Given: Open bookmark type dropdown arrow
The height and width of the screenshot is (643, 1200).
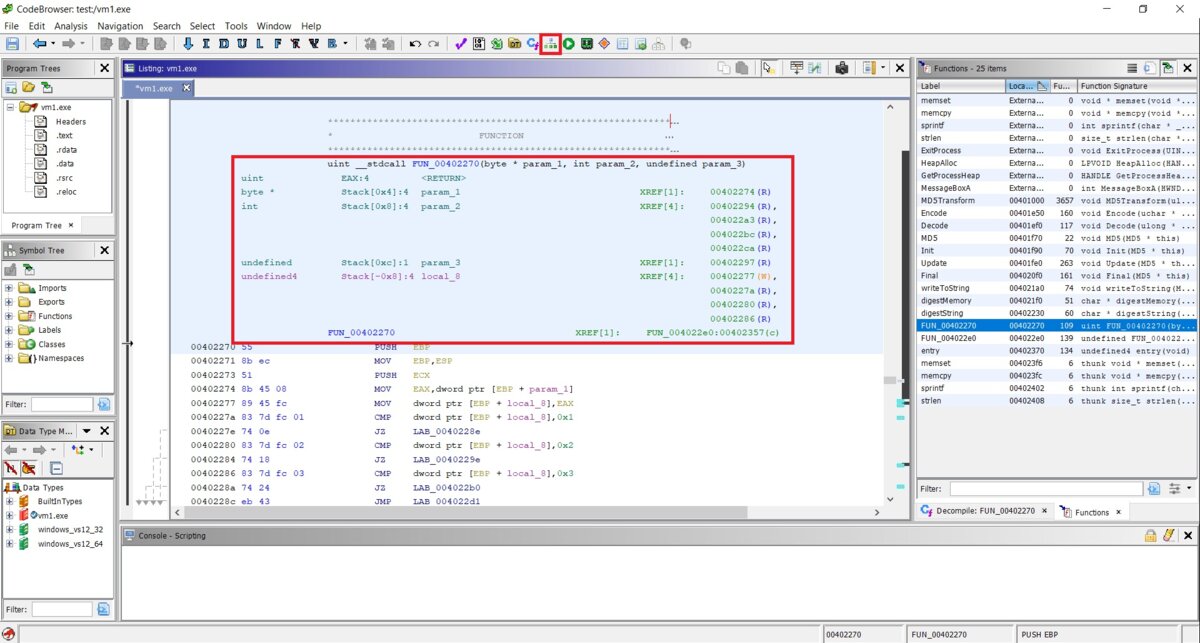Looking at the screenshot, I should pos(345,44).
